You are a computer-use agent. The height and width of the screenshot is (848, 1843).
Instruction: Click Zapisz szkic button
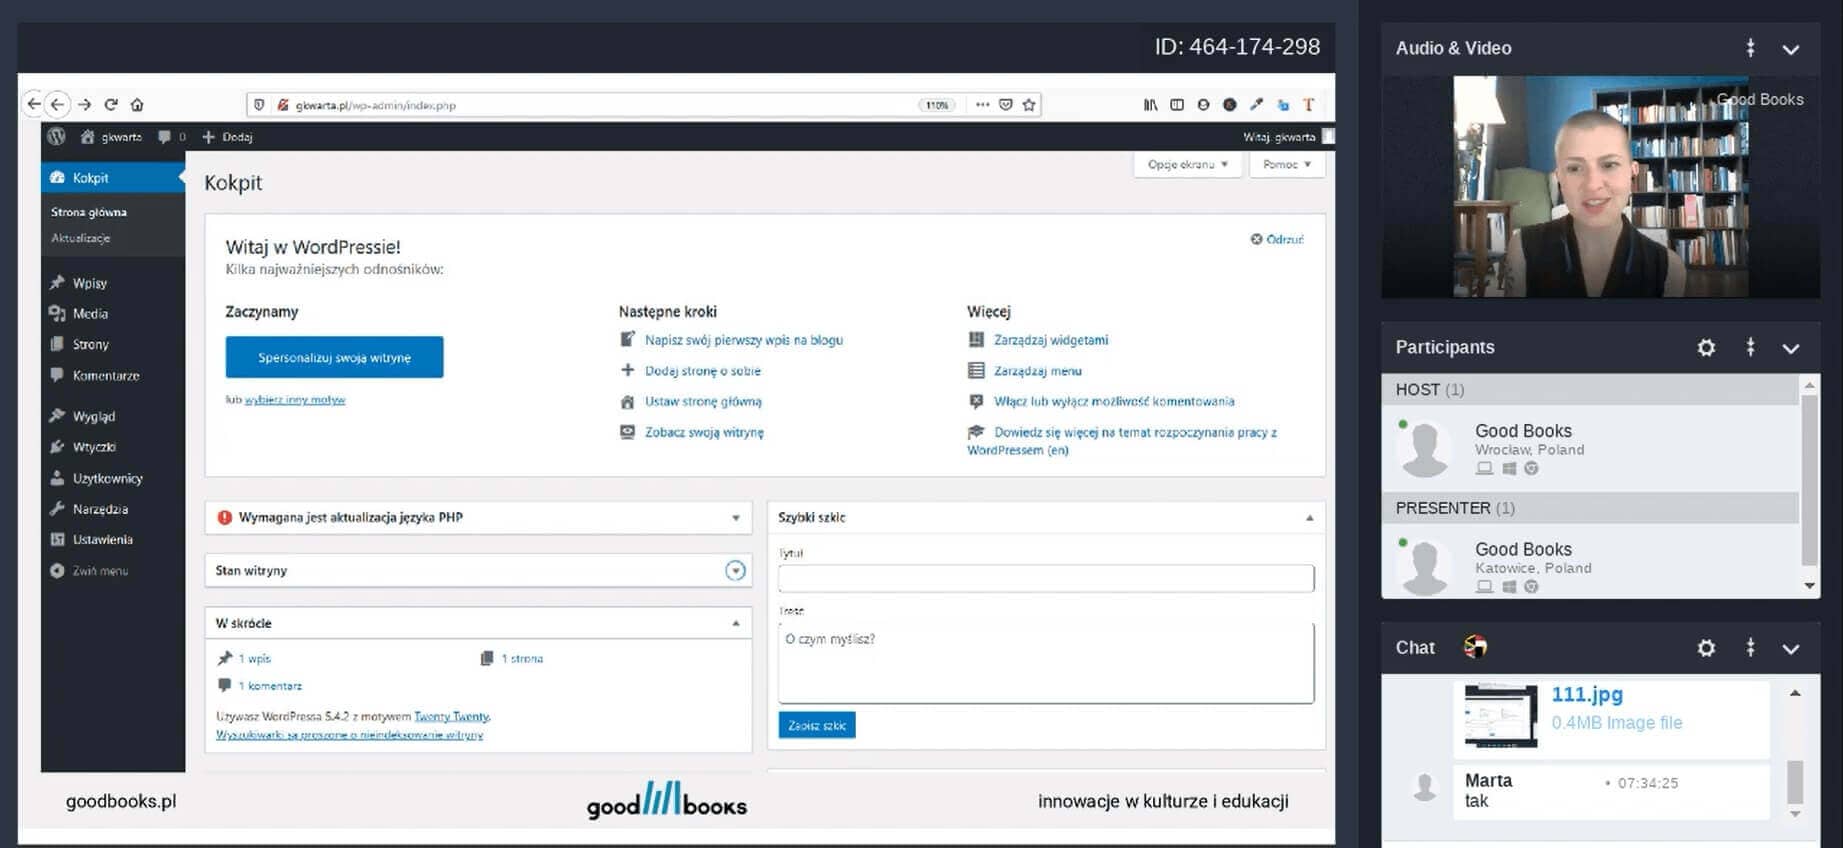817,726
